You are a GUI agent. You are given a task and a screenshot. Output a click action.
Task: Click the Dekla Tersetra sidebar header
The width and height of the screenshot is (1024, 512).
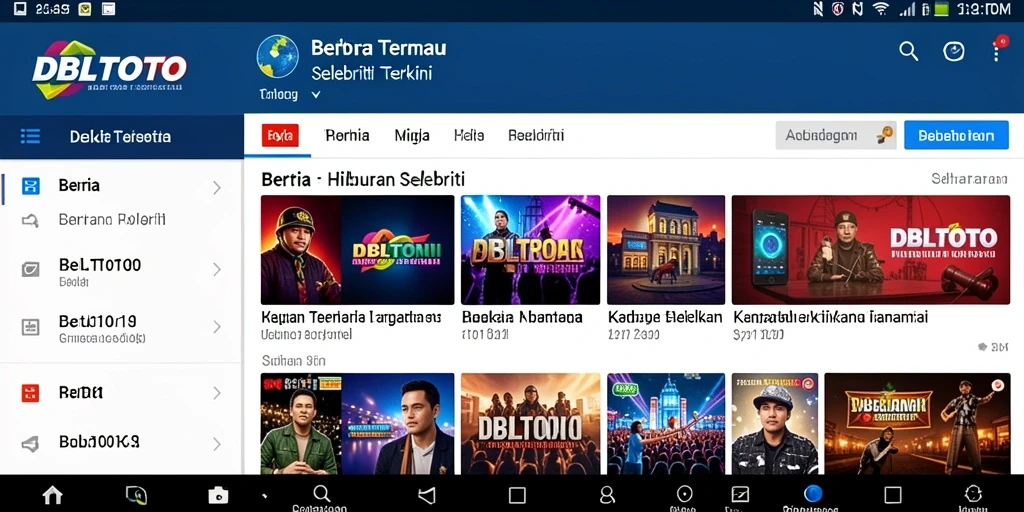120,136
